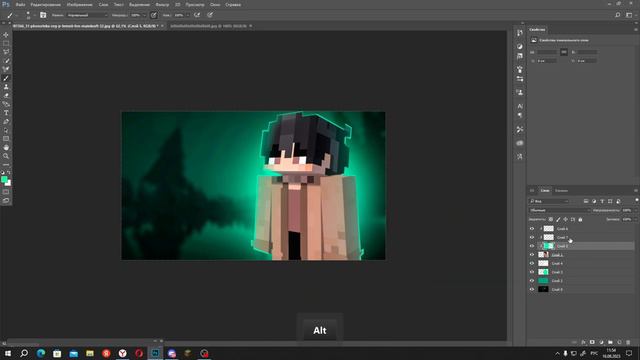The image size is (640, 360).
Task: Create new layer icon
Action: (619, 342)
